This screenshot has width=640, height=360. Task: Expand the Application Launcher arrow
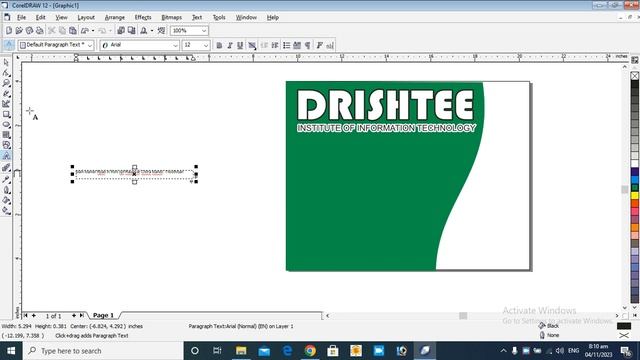152,31
